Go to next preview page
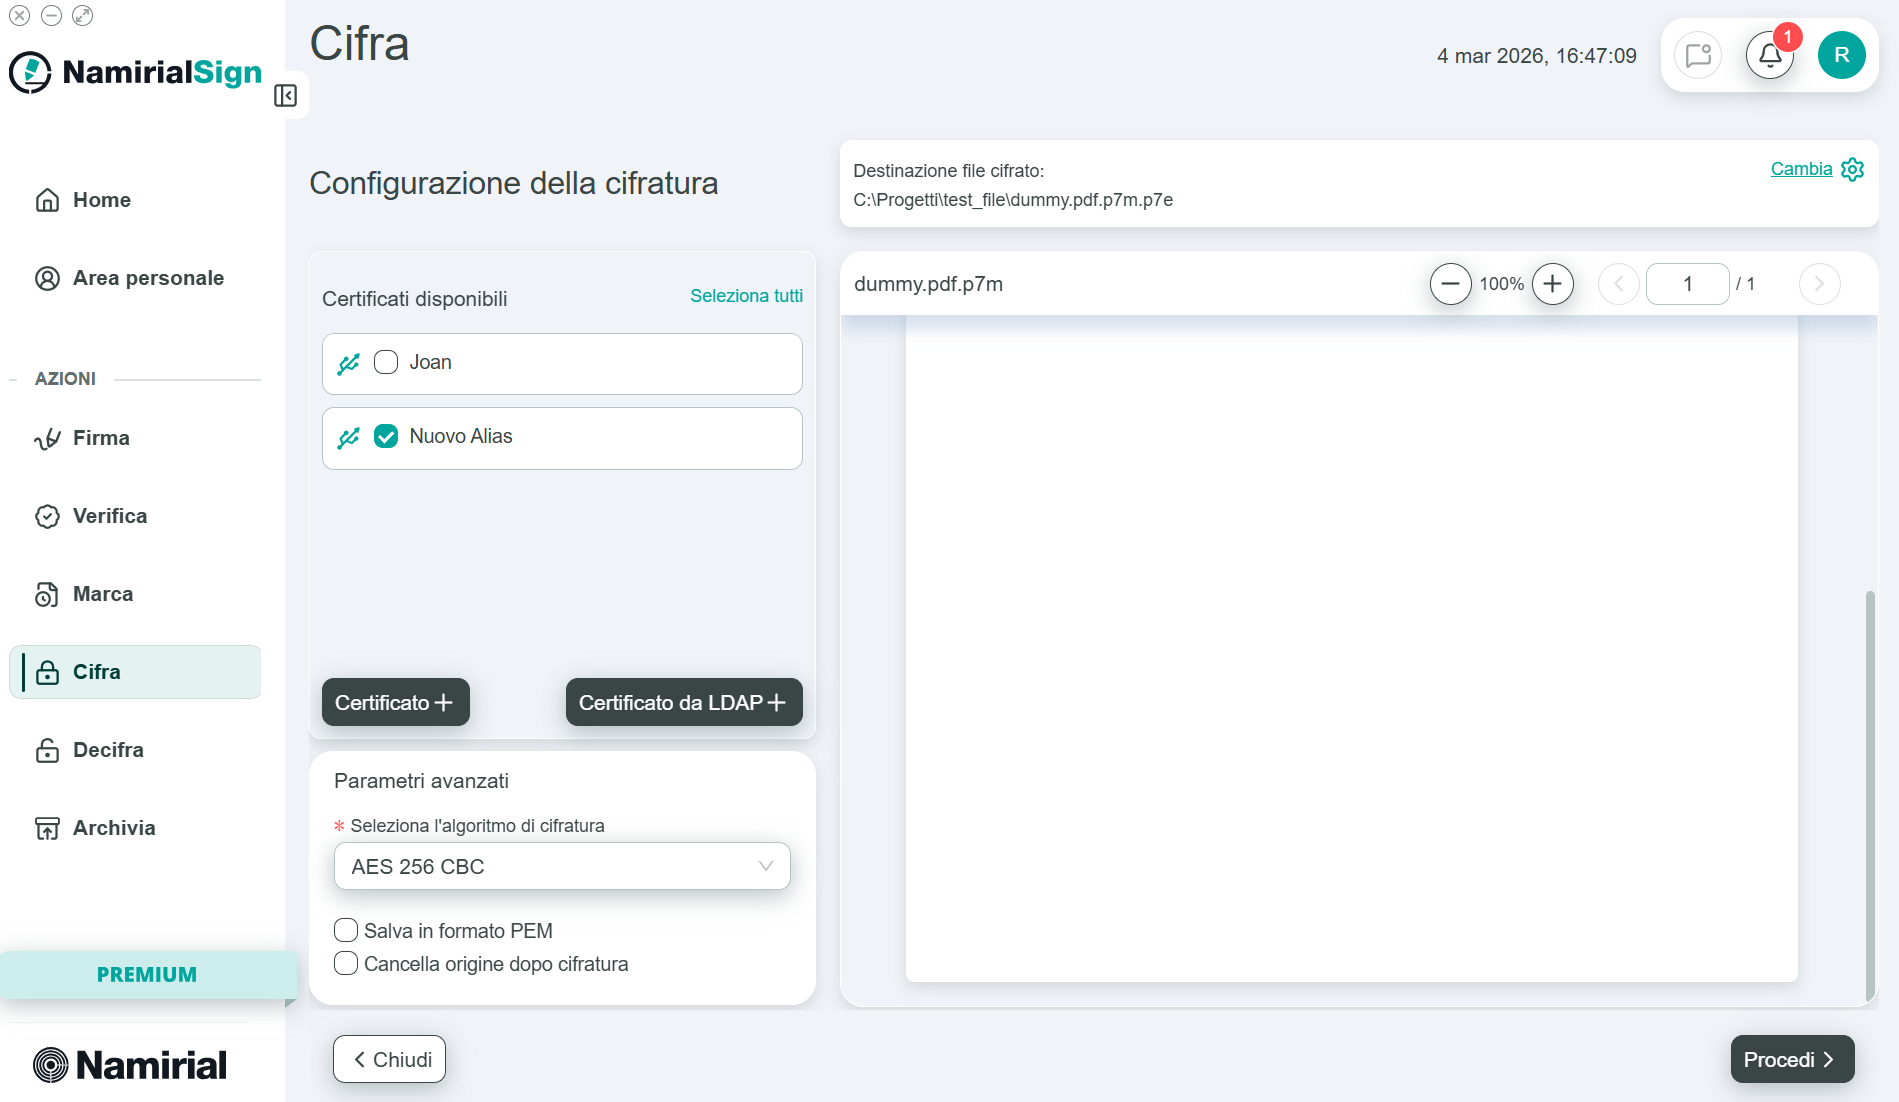The width and height of the screenshot is (1899, 1102). pyautogui.click(x=1819, y=284)
